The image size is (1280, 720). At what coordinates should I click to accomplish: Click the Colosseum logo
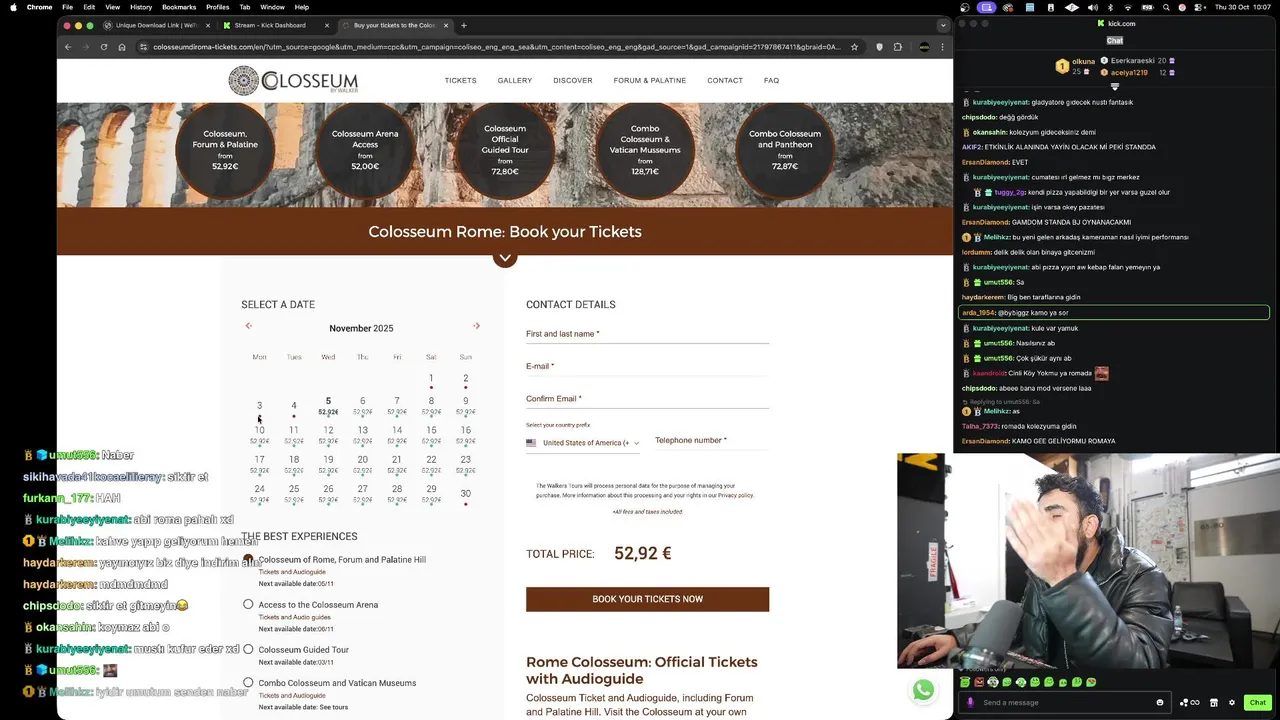[293, 81]
